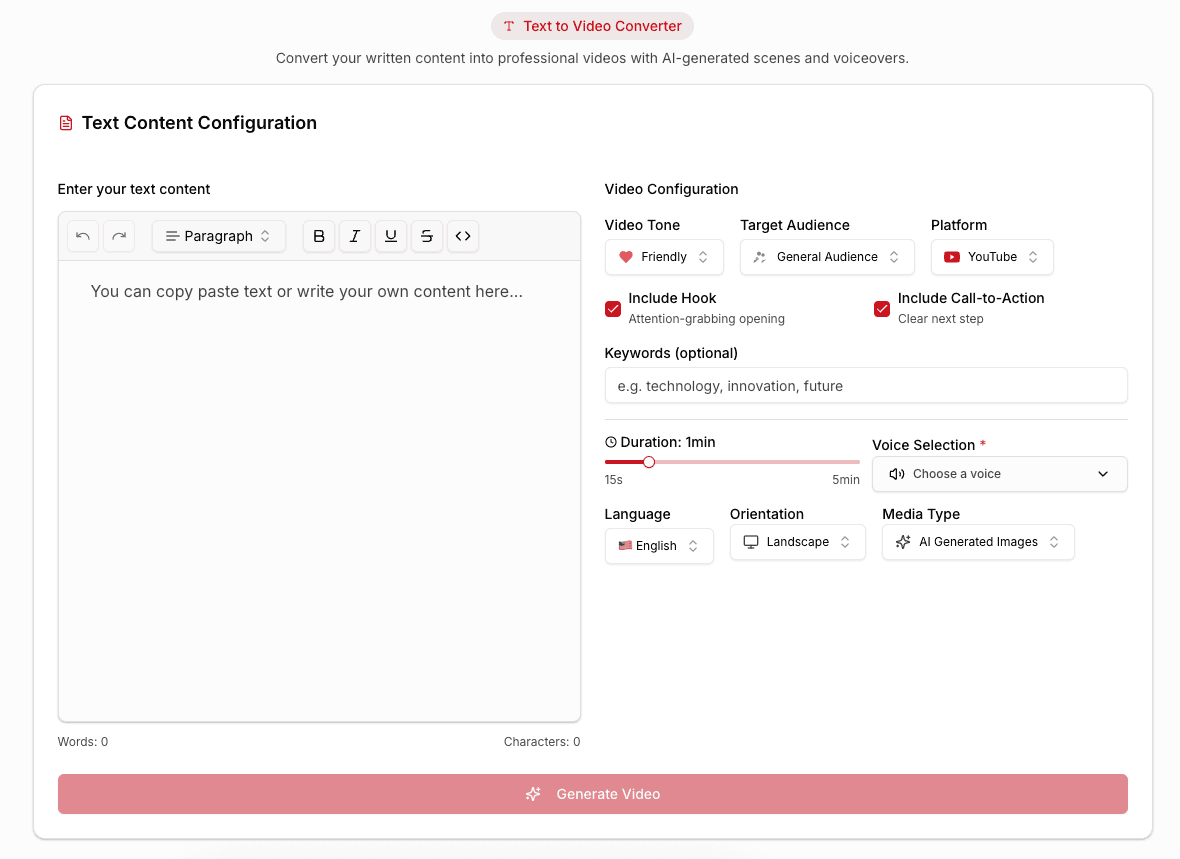Click the Voice Selection label
1180x859 pixels.
pos(923,445)
